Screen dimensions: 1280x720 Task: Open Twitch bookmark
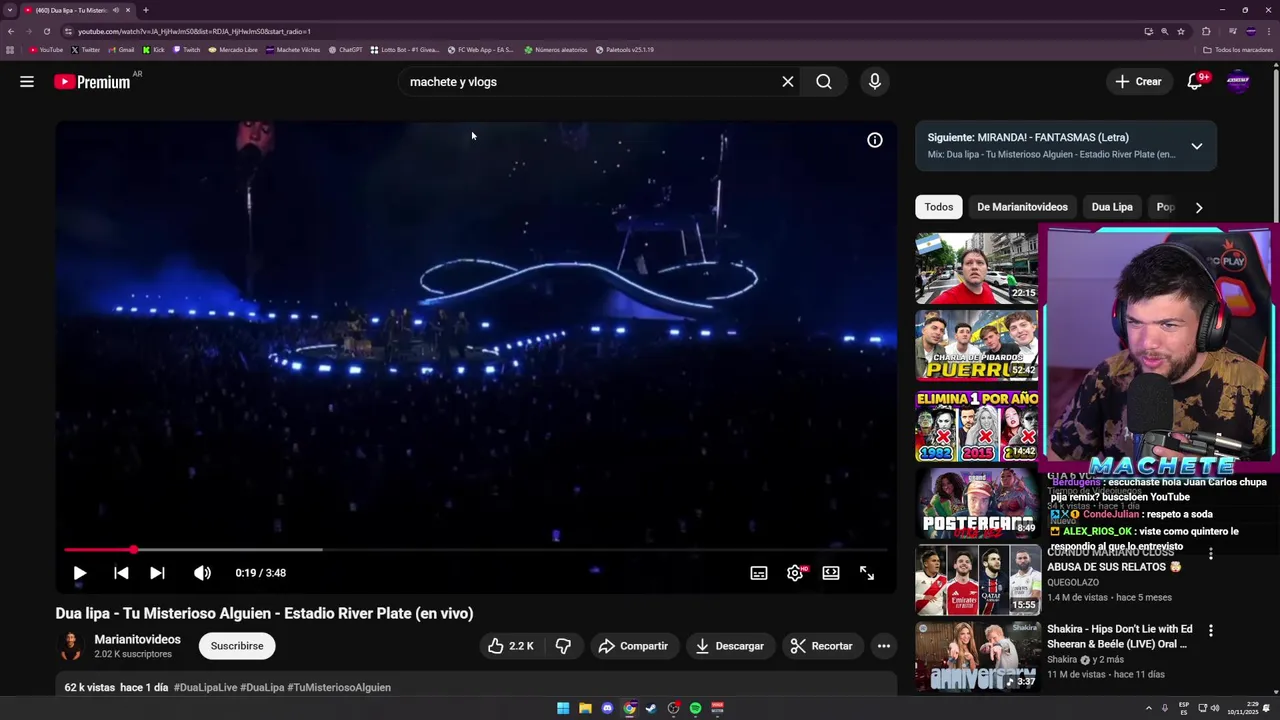pos(187,50)
